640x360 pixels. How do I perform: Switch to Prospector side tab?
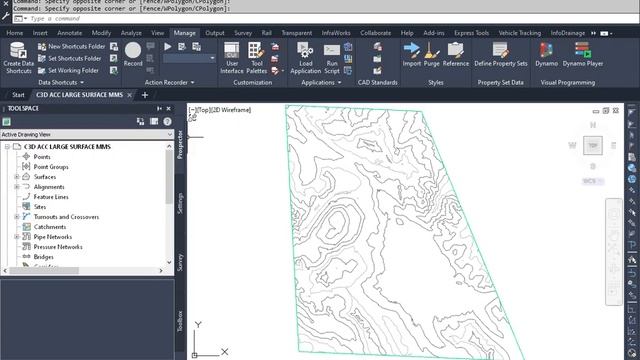180,144
